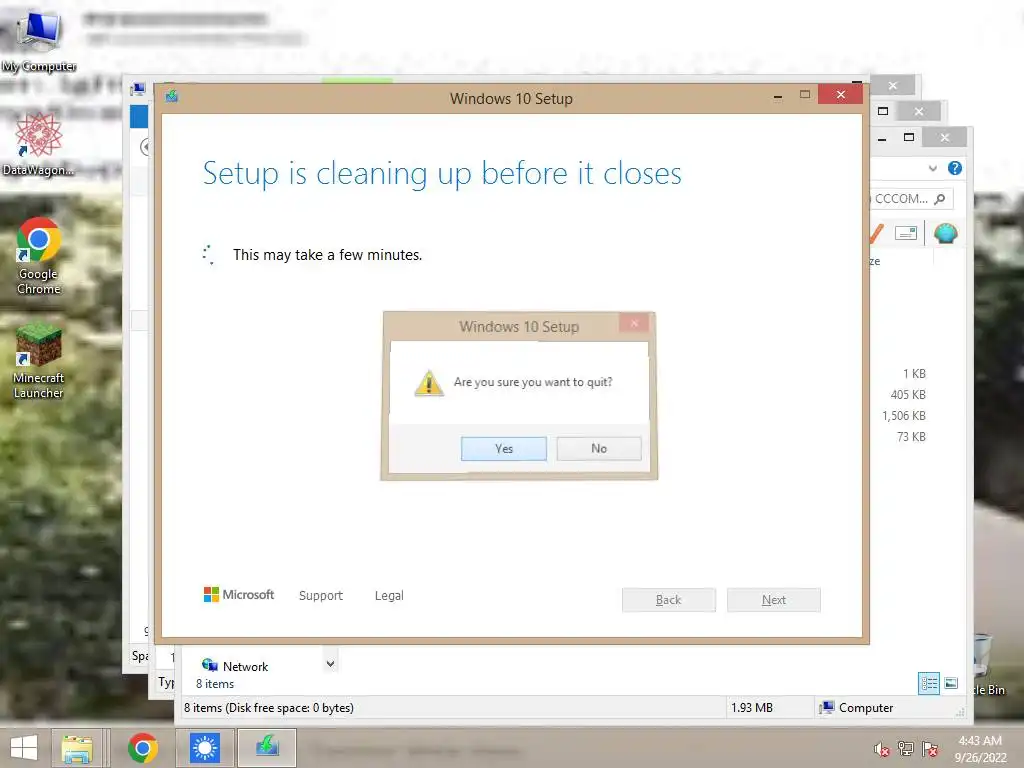Open the DataWagon desktop shortcut
The image size is (1024, 768).
[x=39, y=144]
